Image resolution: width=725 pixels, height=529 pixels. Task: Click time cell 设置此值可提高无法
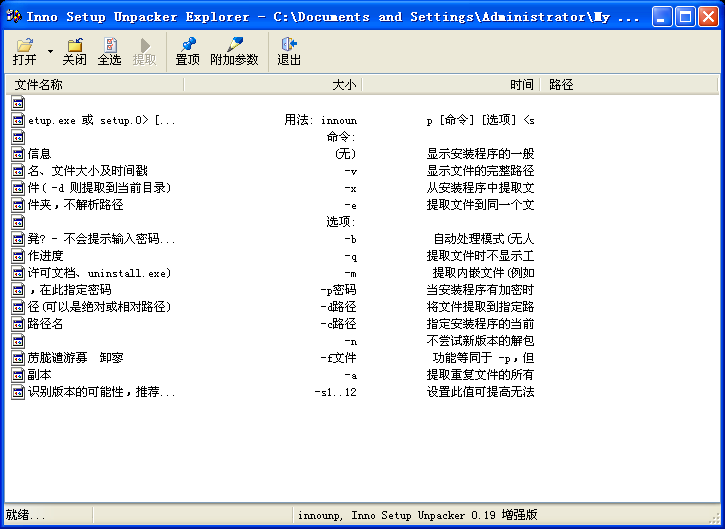pos(480,392)
